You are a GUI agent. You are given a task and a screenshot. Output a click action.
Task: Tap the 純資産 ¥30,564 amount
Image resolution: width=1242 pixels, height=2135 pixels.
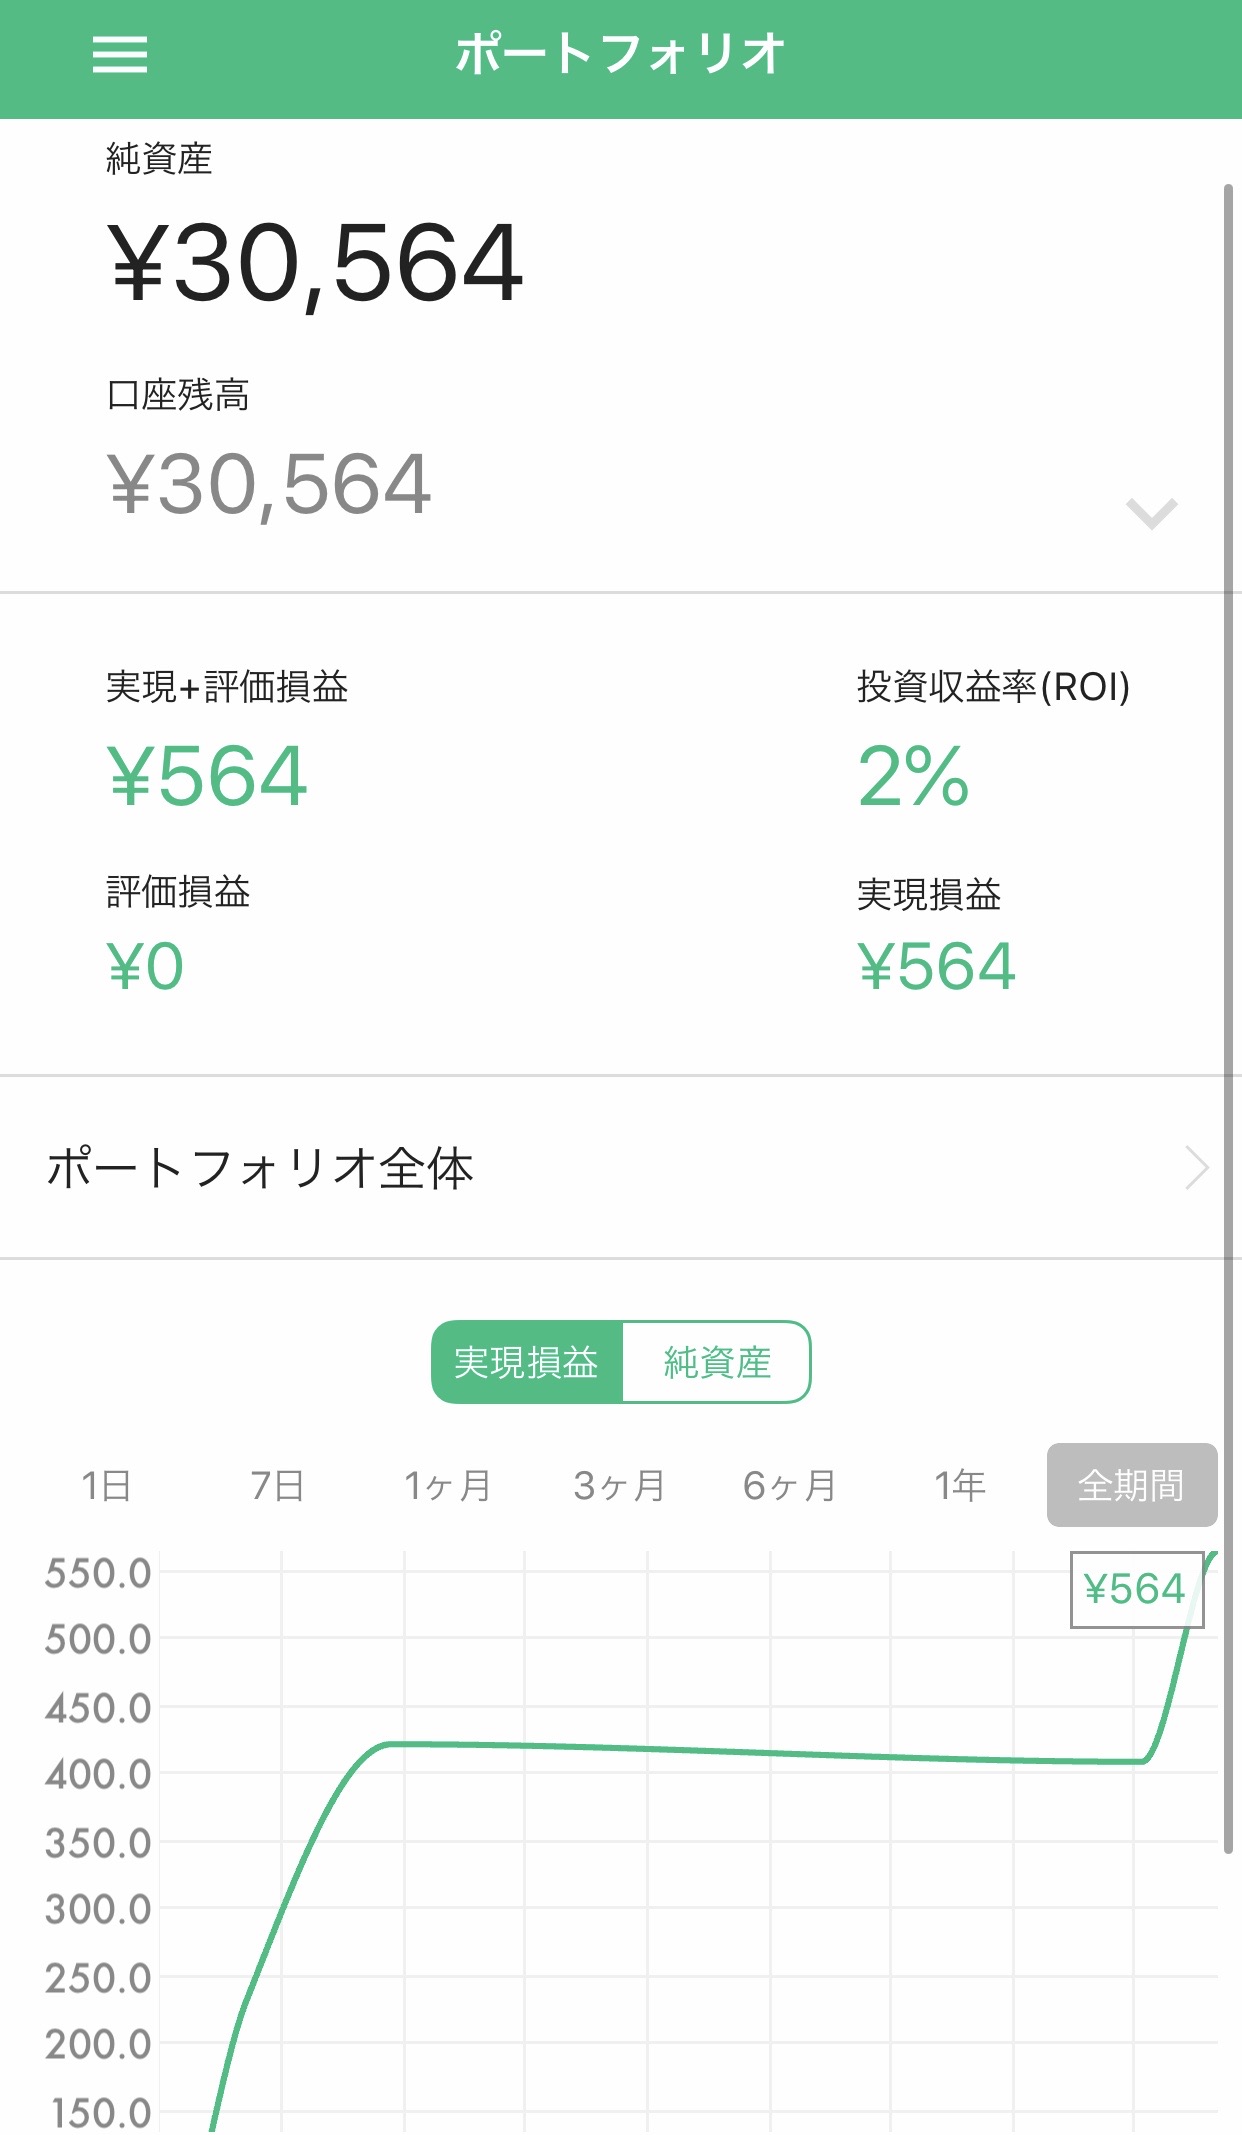[315, 263]
